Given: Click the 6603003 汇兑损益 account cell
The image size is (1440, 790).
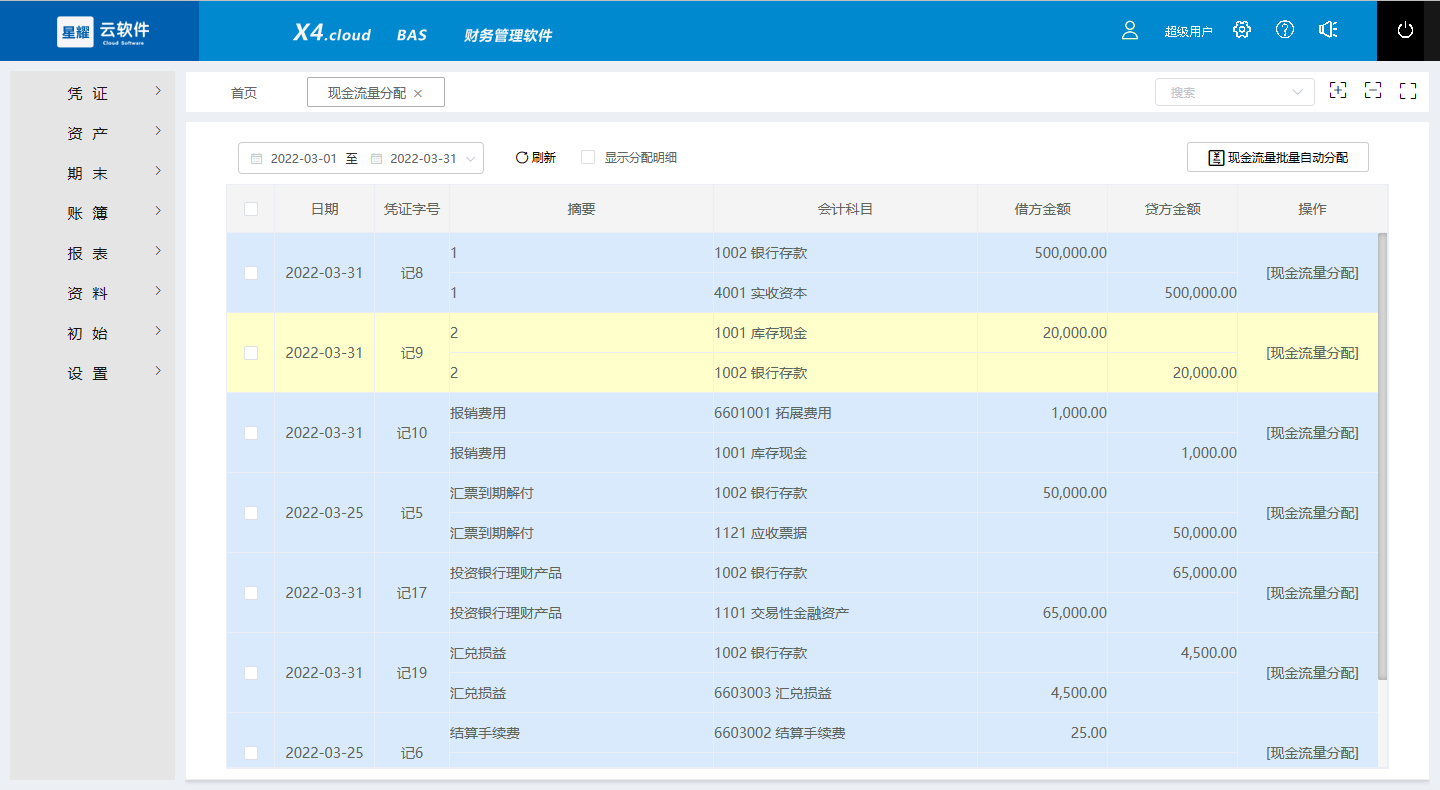Looking at the screenshot, I should pos(845,693).
